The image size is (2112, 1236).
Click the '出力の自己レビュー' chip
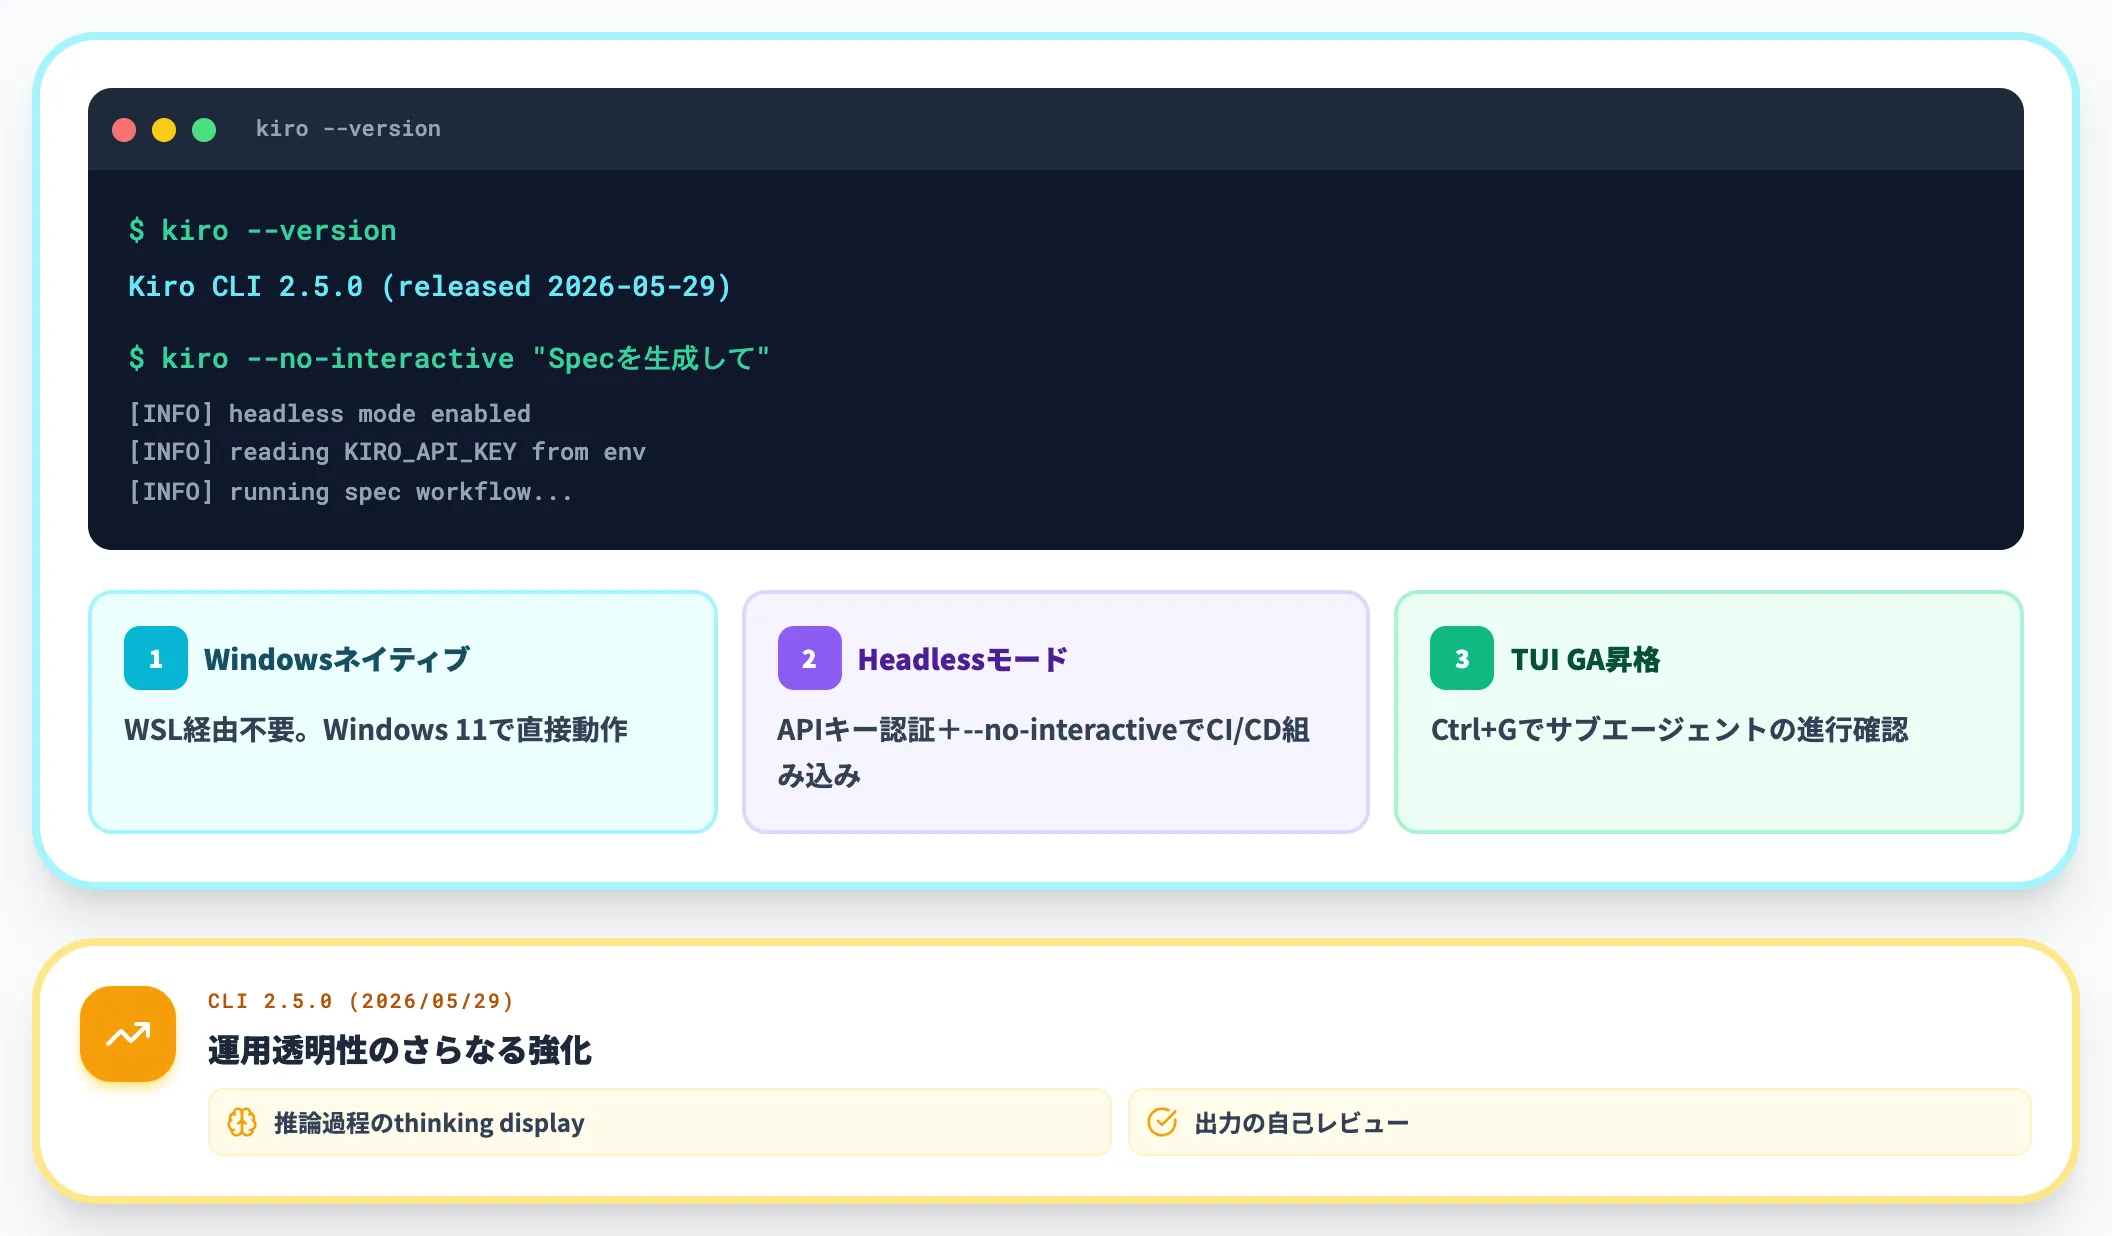(x=1580, y=1122)
